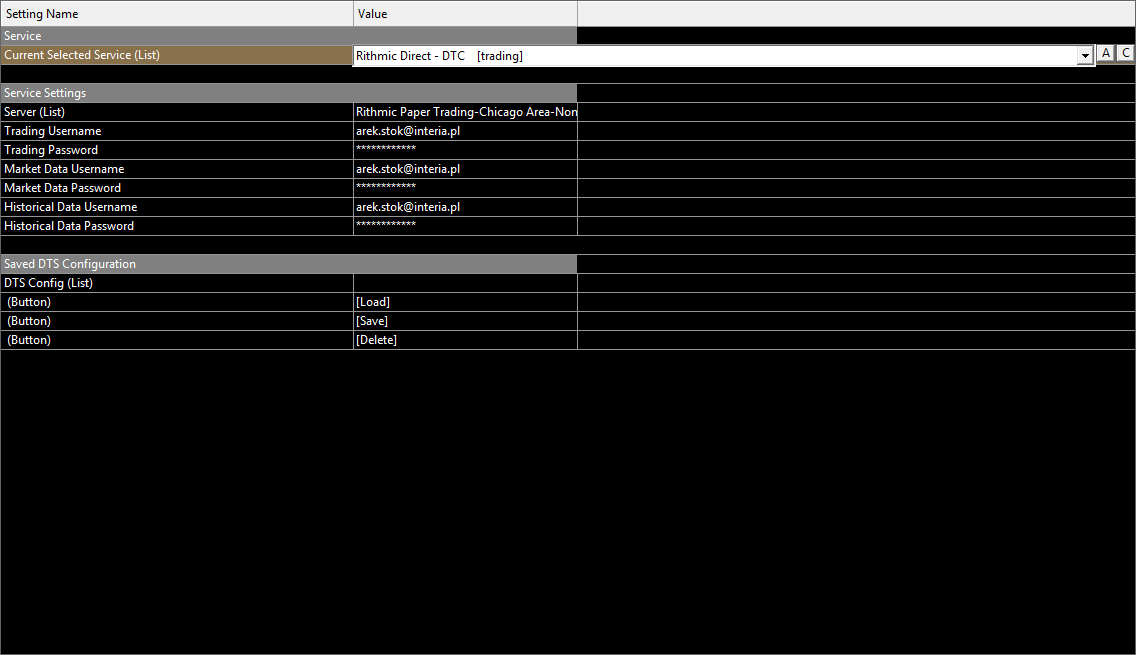Select the Current Selected Service (List) row label
The width and height of the screenshot is (1136, 655).
[x=177, y=55]
